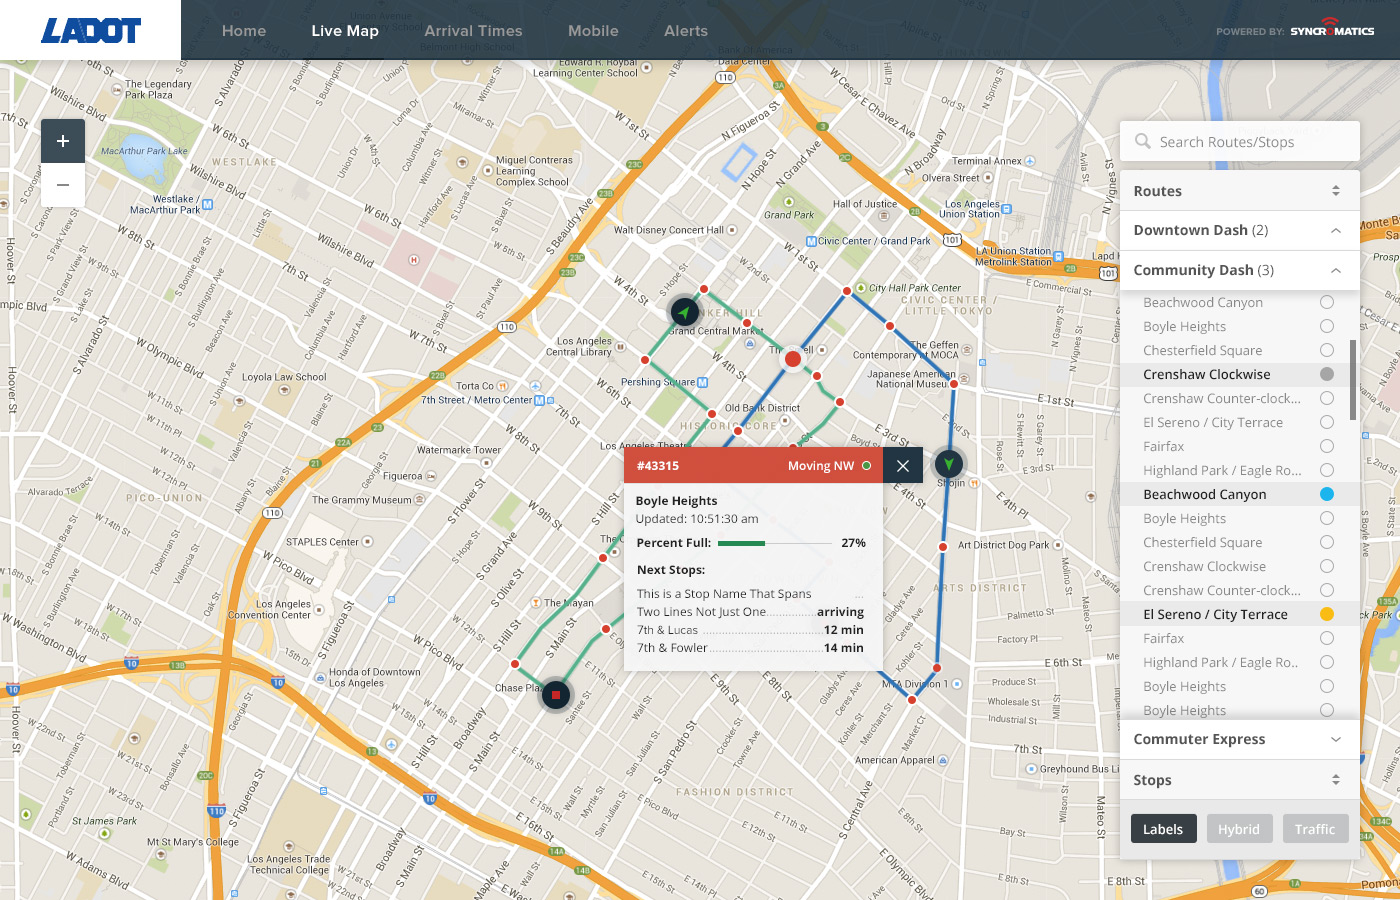Collapse the Downtown Dash section
This screenshot has height=900, width=1400.
[1336, 231]
